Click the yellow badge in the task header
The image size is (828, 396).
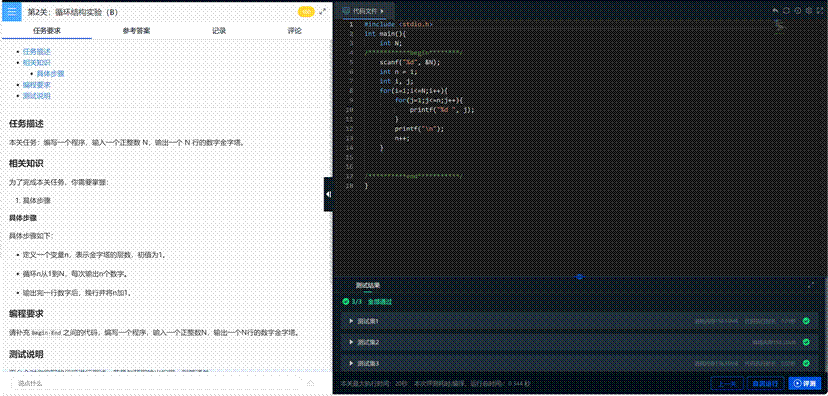pos(306,12)
